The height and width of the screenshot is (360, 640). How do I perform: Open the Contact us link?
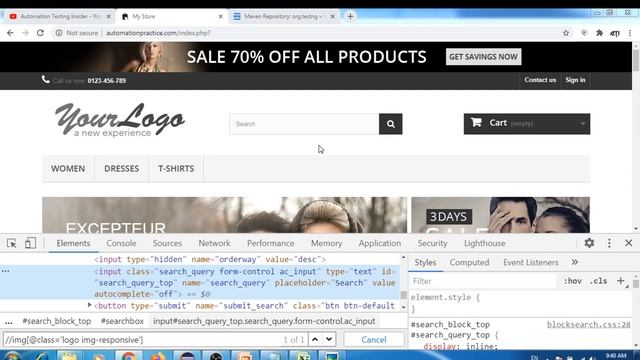coord(540,80)
